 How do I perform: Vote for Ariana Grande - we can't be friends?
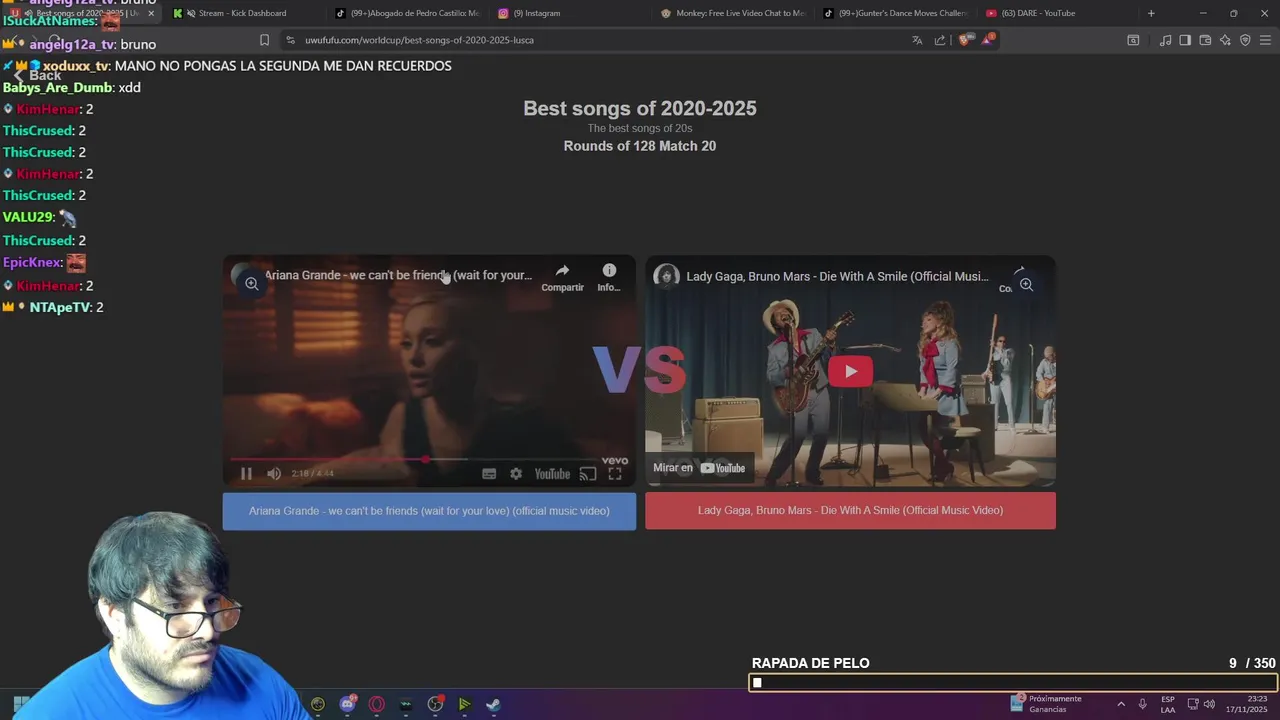pyautogui.click(x=429, y=511)
